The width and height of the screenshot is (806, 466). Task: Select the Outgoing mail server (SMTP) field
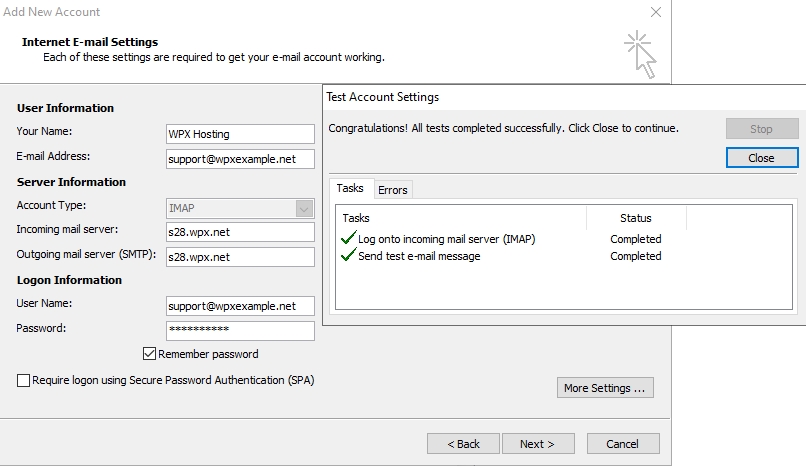pos(240,257)
